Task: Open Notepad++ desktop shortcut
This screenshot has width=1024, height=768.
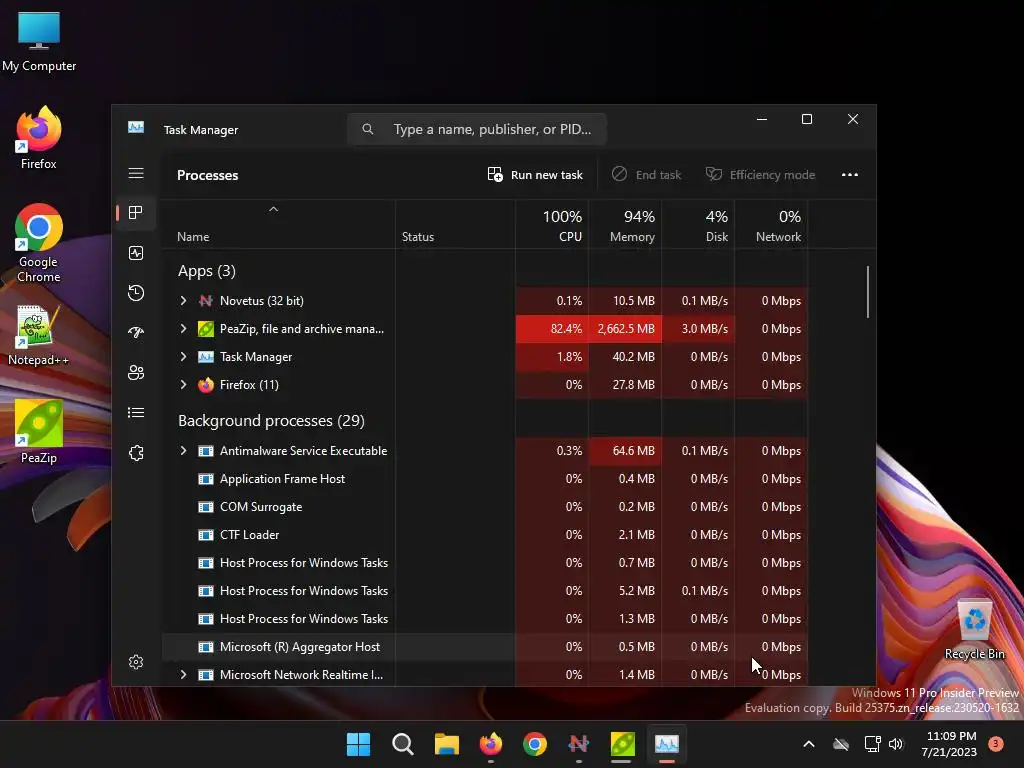Action: pyautogui.click(x=39, y=335)
